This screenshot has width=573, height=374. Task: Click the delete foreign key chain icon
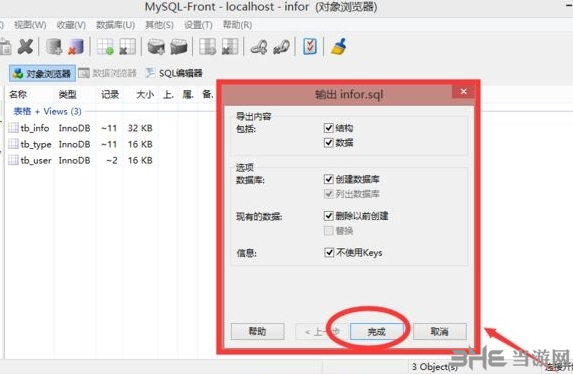click(281, 47)
